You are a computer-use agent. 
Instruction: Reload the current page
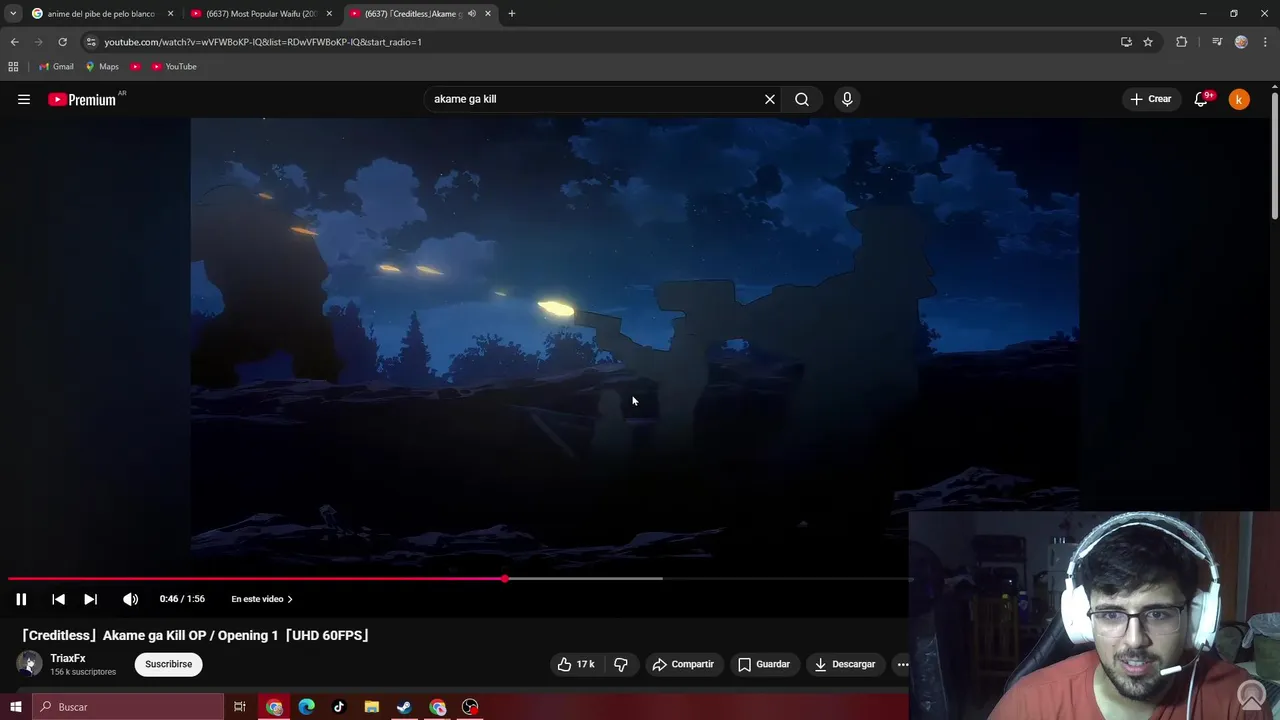point(62,42)
